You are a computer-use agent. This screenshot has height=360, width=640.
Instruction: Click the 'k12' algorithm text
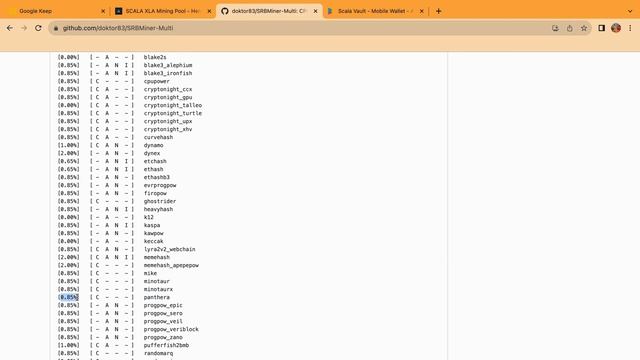149,217
